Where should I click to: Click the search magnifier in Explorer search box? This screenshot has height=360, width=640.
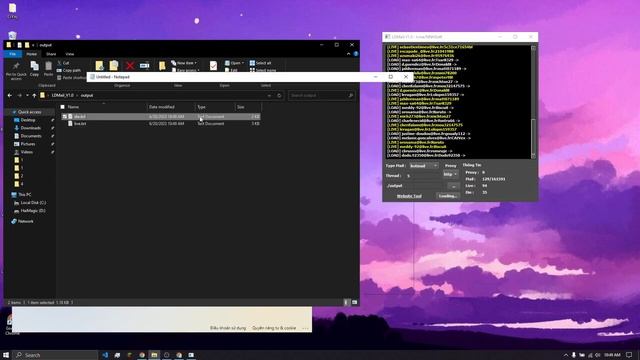351,95
